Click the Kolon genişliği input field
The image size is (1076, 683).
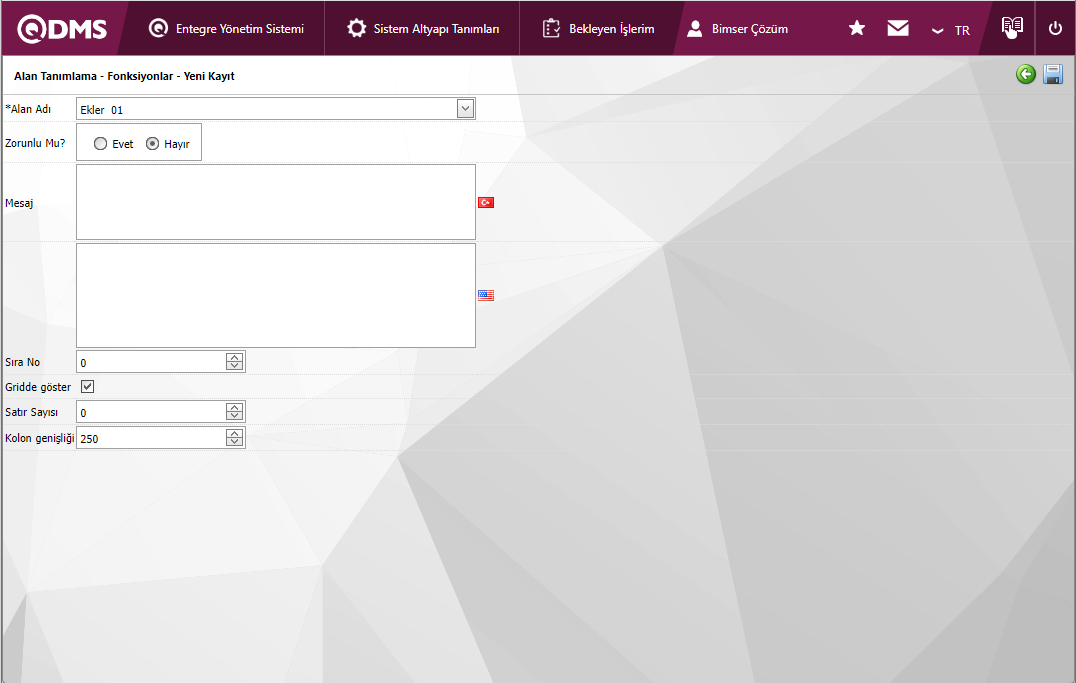click(x=151, y=439)
